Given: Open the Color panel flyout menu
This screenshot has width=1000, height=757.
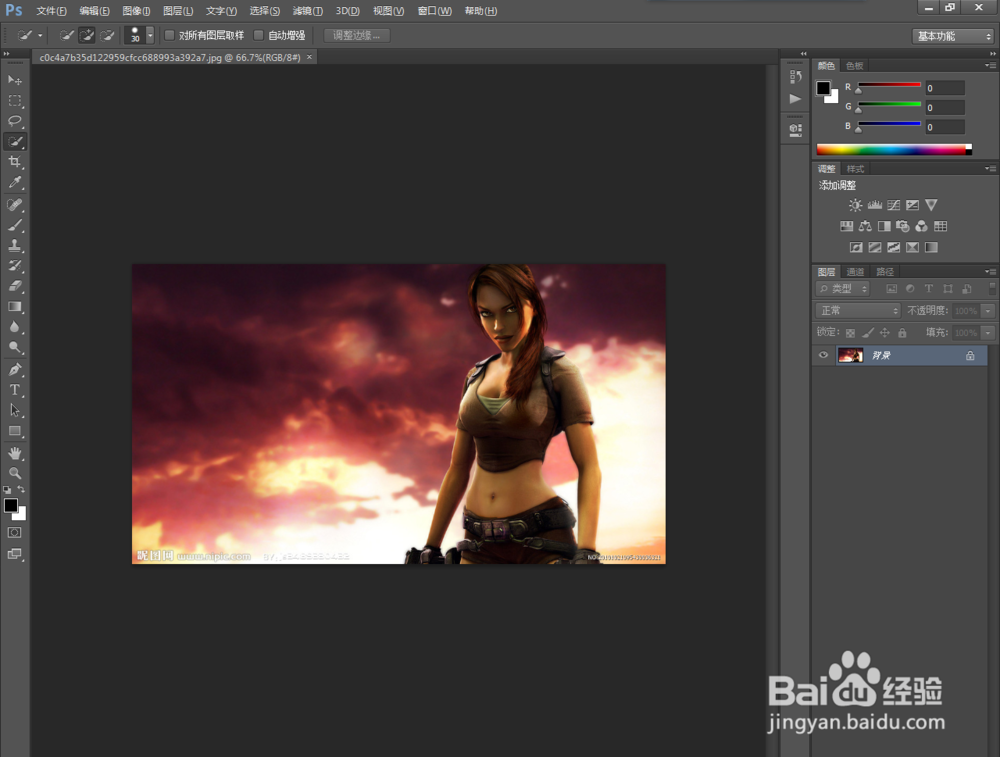Looking at the screenshot, I should (x=990, y=66).
